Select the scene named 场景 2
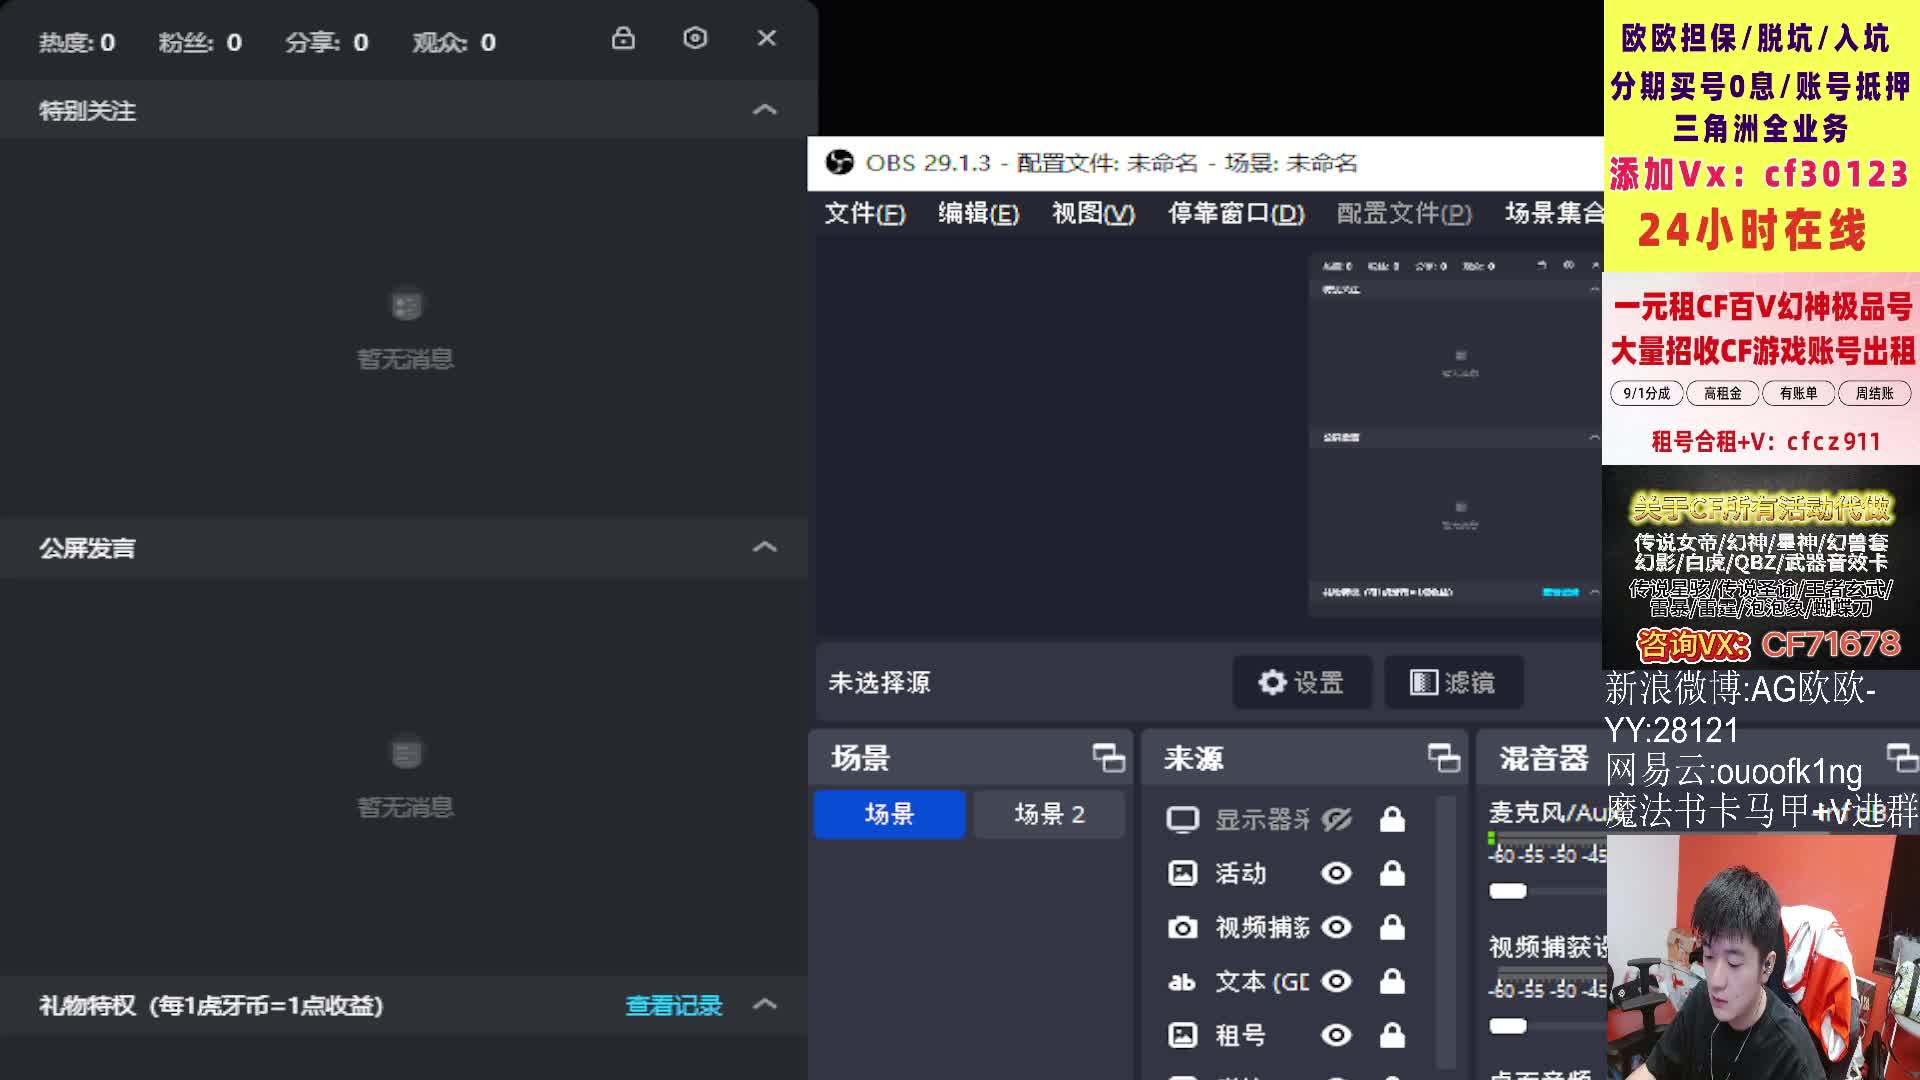 coord(1049,814)
